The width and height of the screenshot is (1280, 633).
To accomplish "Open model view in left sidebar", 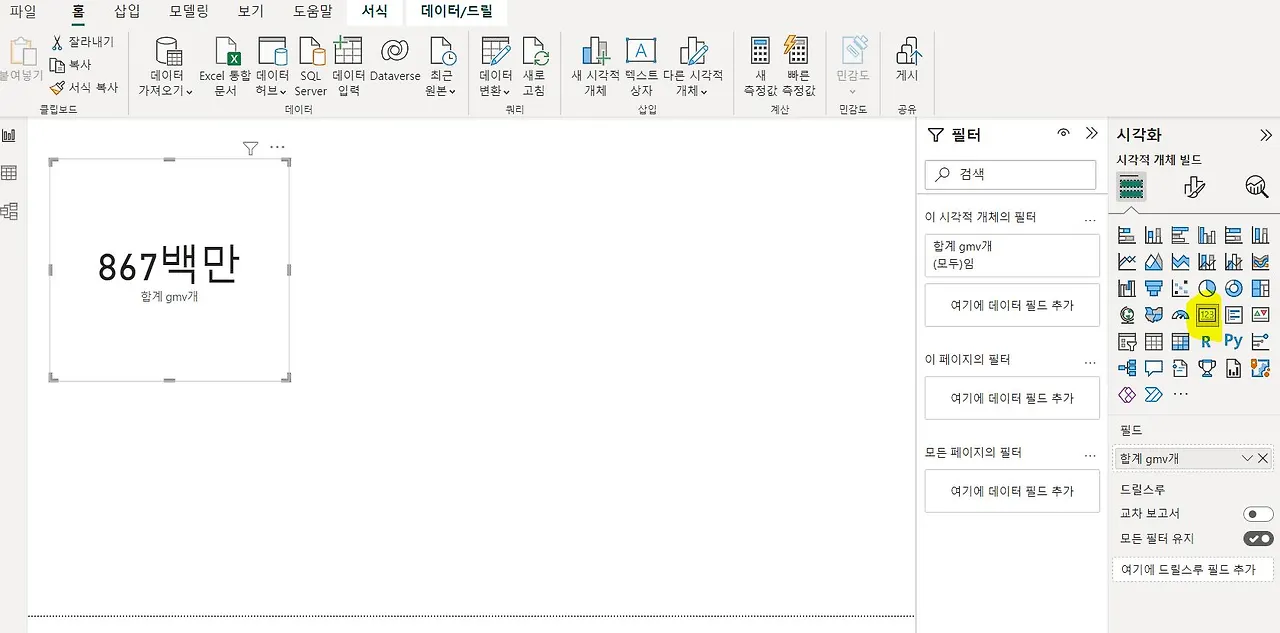I will [9, 211].
